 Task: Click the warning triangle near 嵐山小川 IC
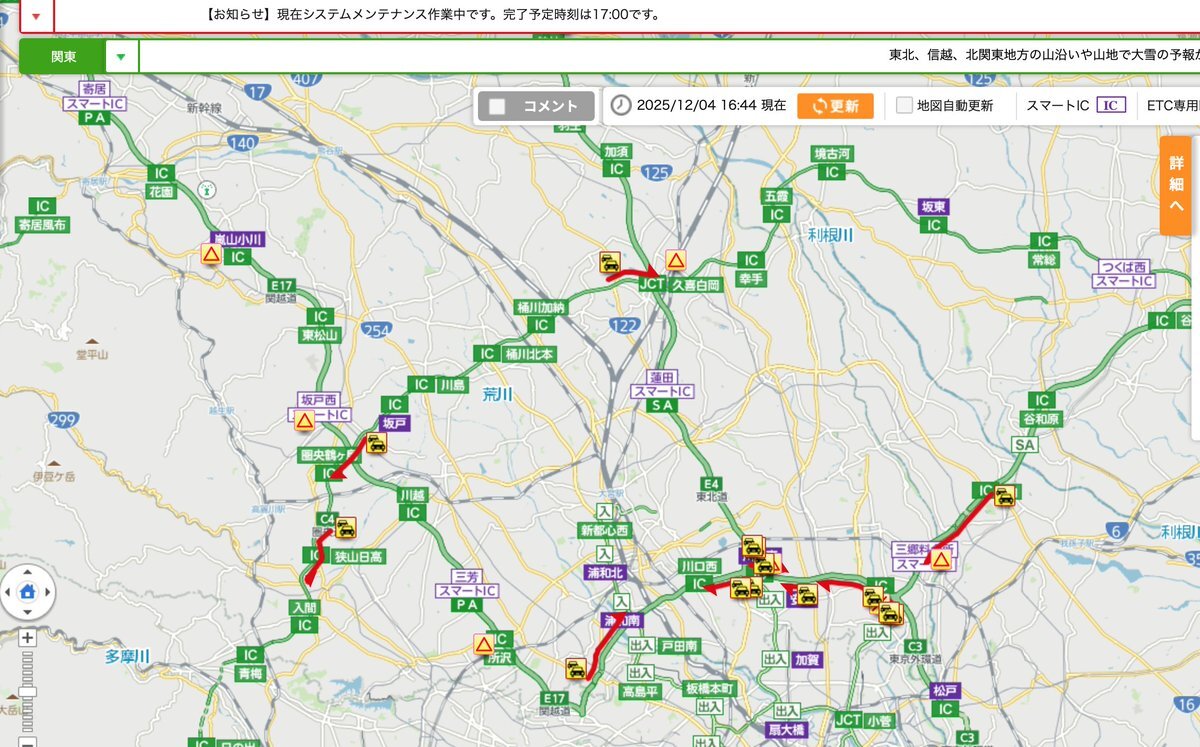(x=211, y=254)
